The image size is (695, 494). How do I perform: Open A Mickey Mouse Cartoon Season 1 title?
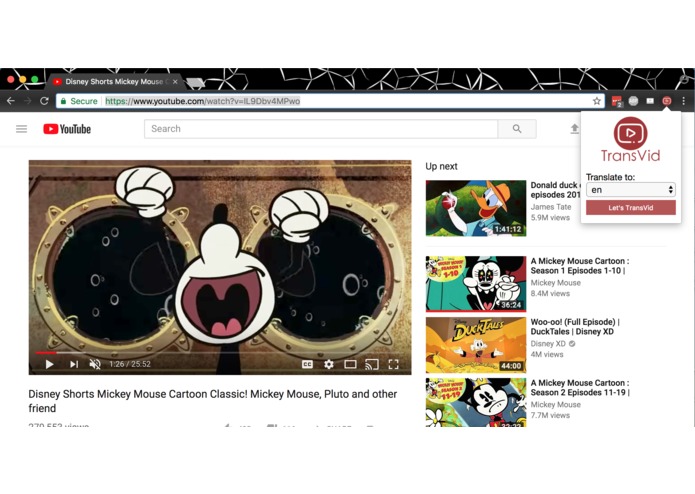[x=580, y=266]
